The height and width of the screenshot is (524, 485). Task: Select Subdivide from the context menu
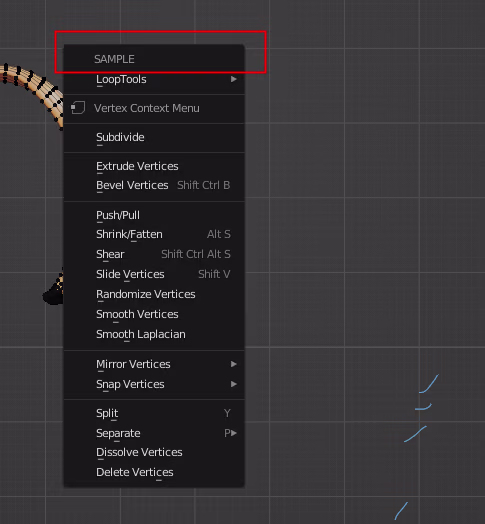pyautogui.click(x=154, y=137)
